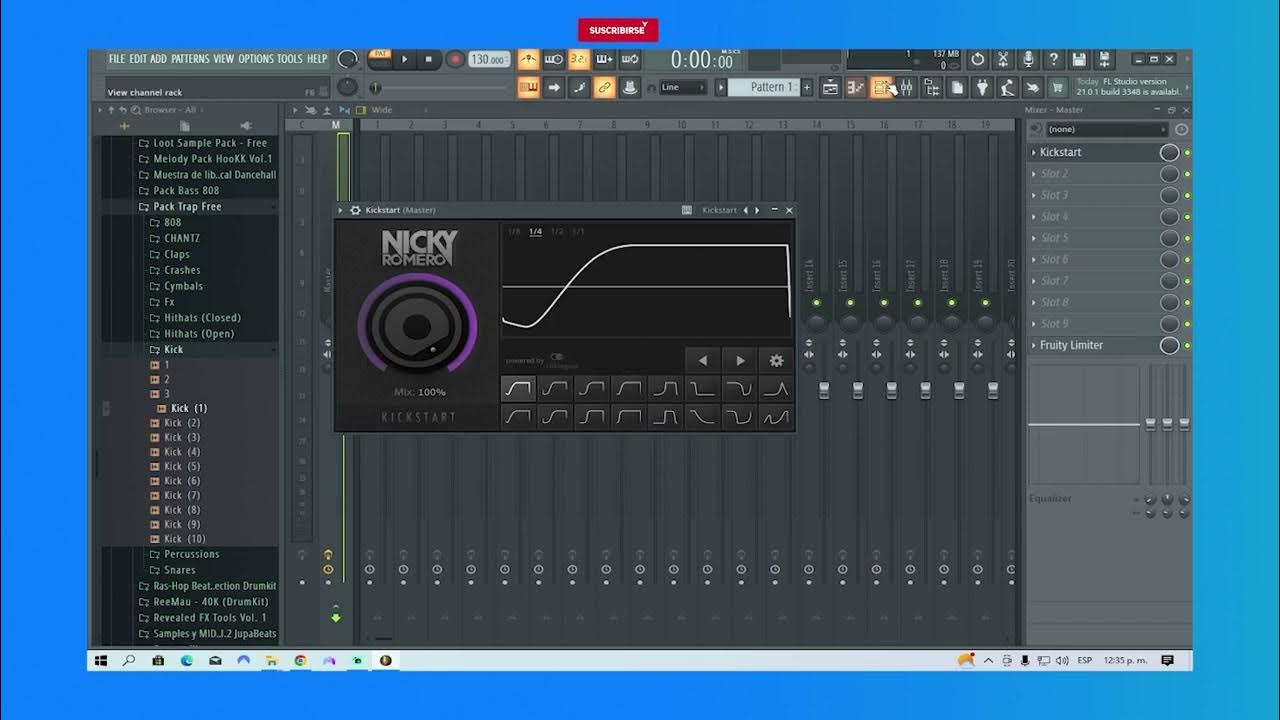The height and width of the screenshot is (720, 1280).
Task: Open the Kickstart slot options arrow in mixer
Action: coord(1034,152)
